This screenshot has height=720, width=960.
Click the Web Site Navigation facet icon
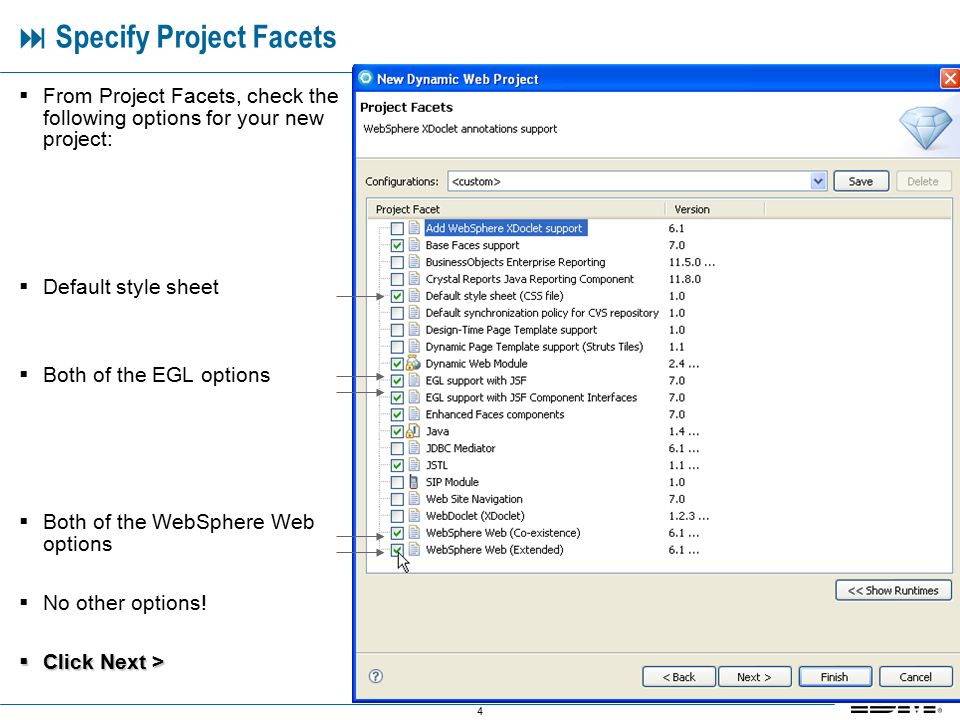[x=414, y=499]
